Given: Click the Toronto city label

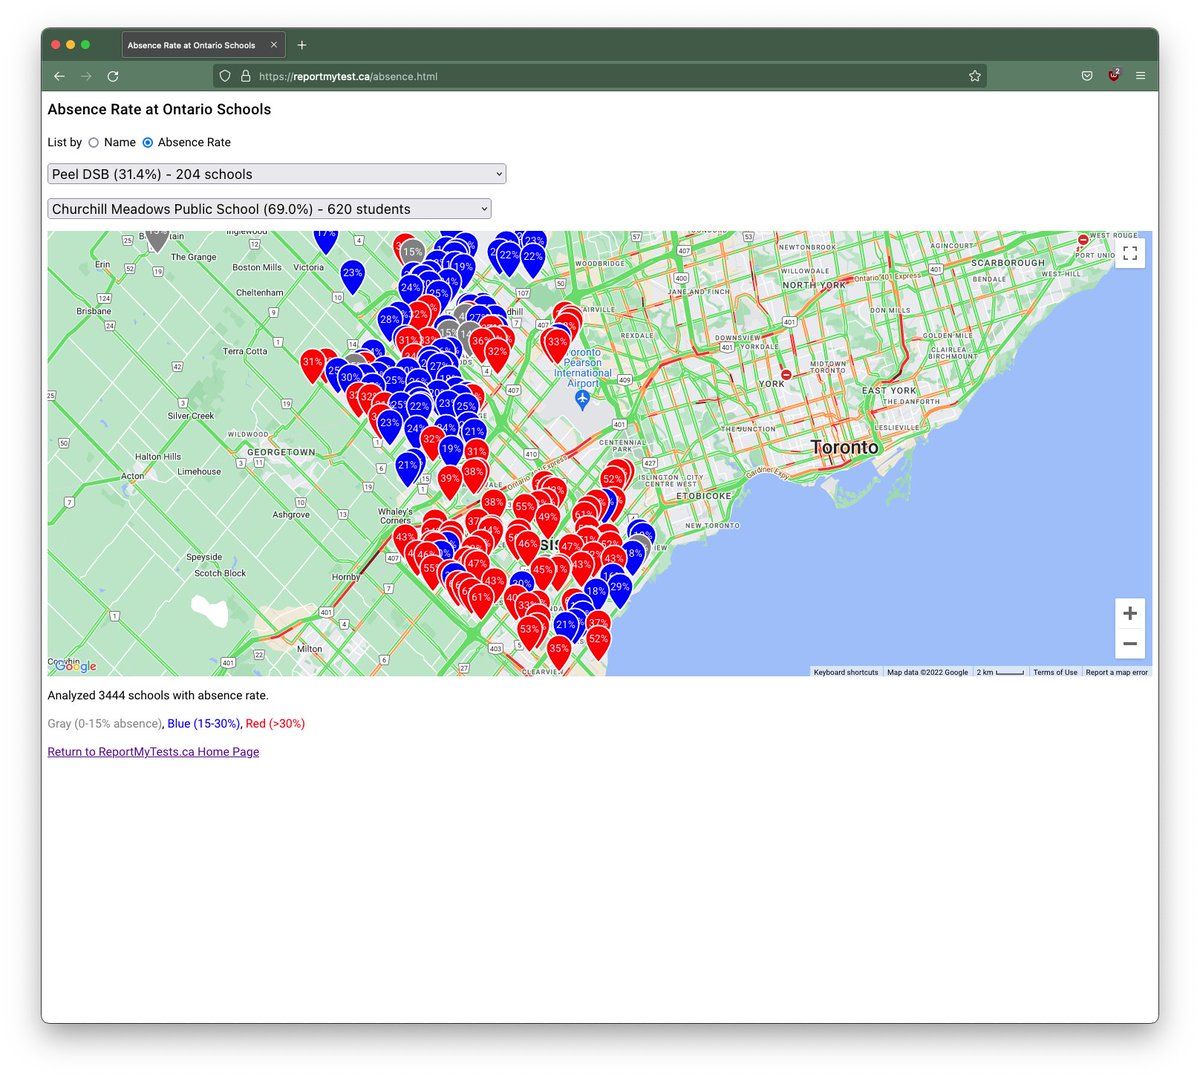Looking at the screenshot, I should pos(845,447).
